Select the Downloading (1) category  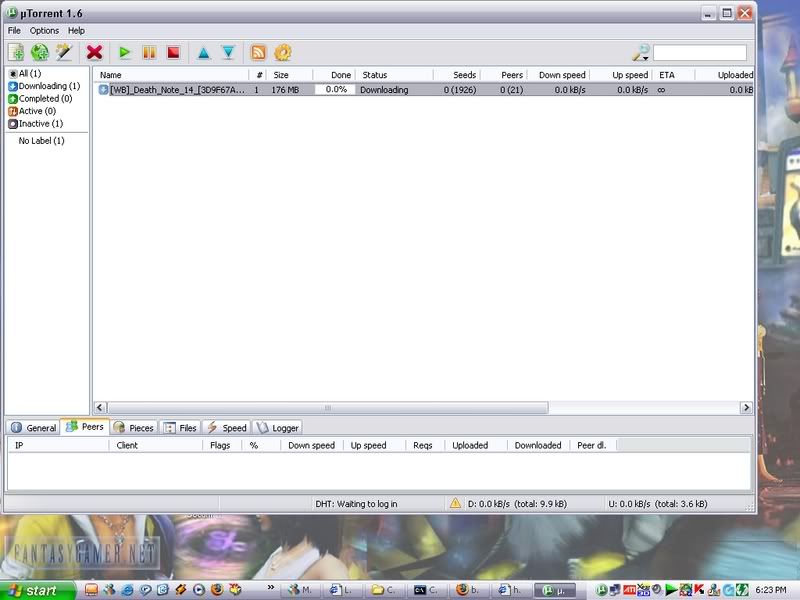[x=48, y=86]
